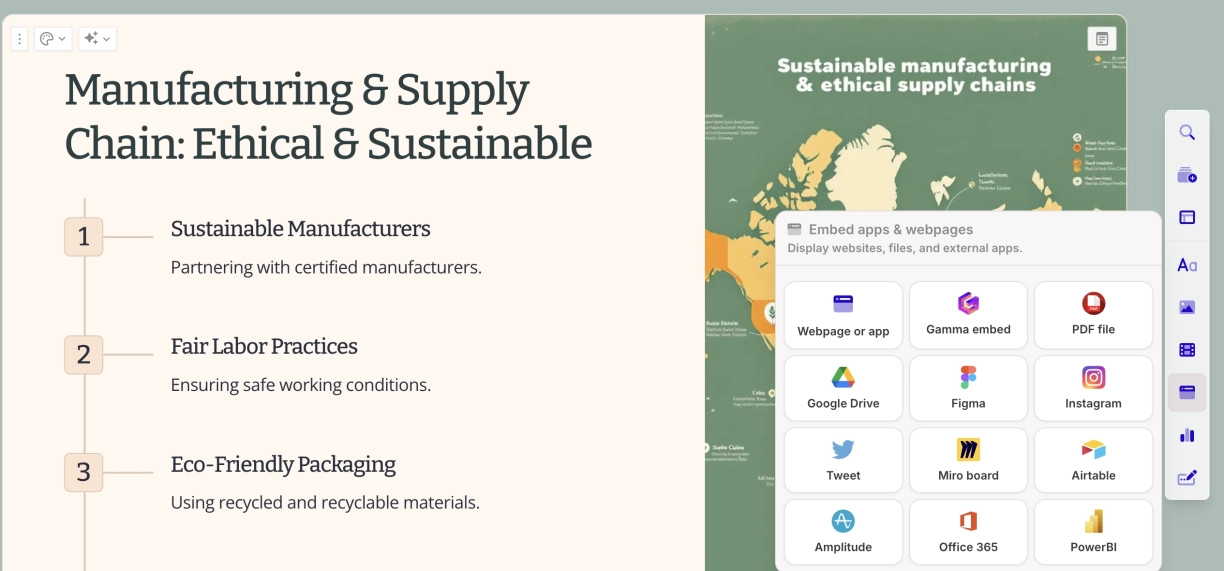Choose the Miro board embed option

pos(968,460)
